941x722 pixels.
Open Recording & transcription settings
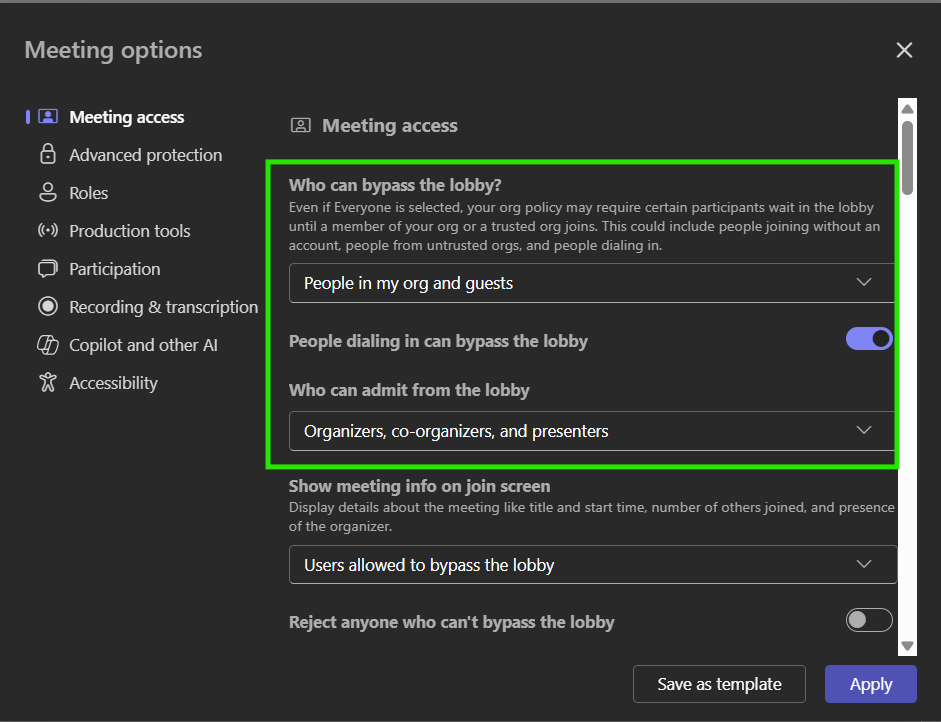click(x=163, y=307)
